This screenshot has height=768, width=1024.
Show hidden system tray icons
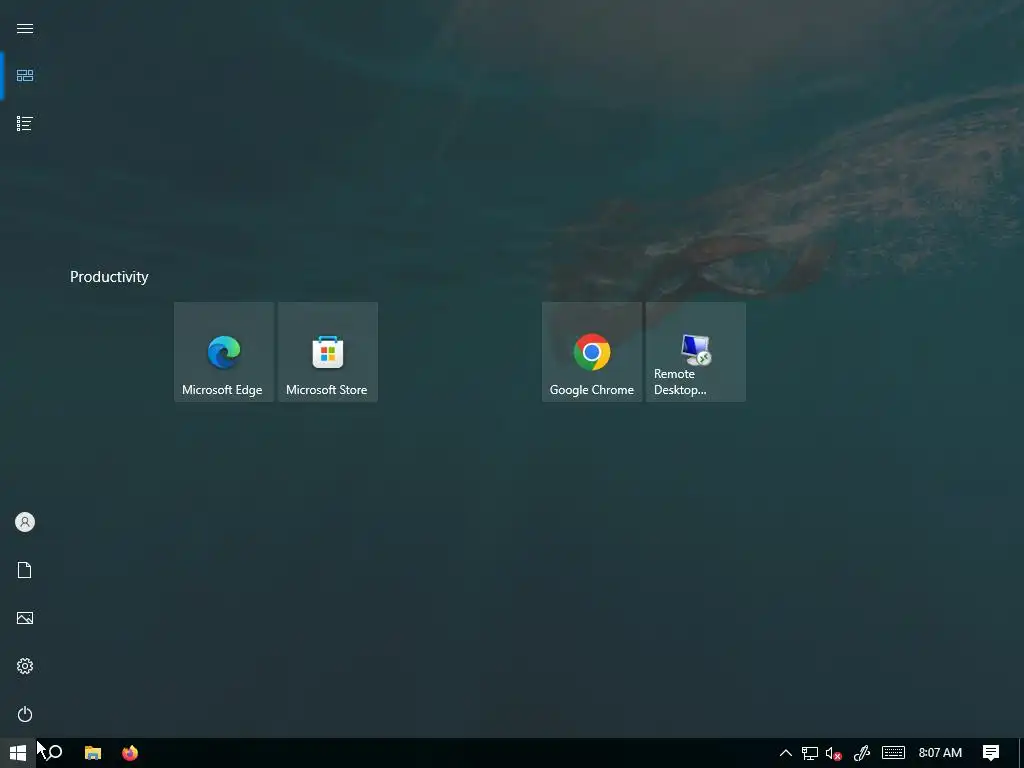pyautogui.click(x=786, y=753)
